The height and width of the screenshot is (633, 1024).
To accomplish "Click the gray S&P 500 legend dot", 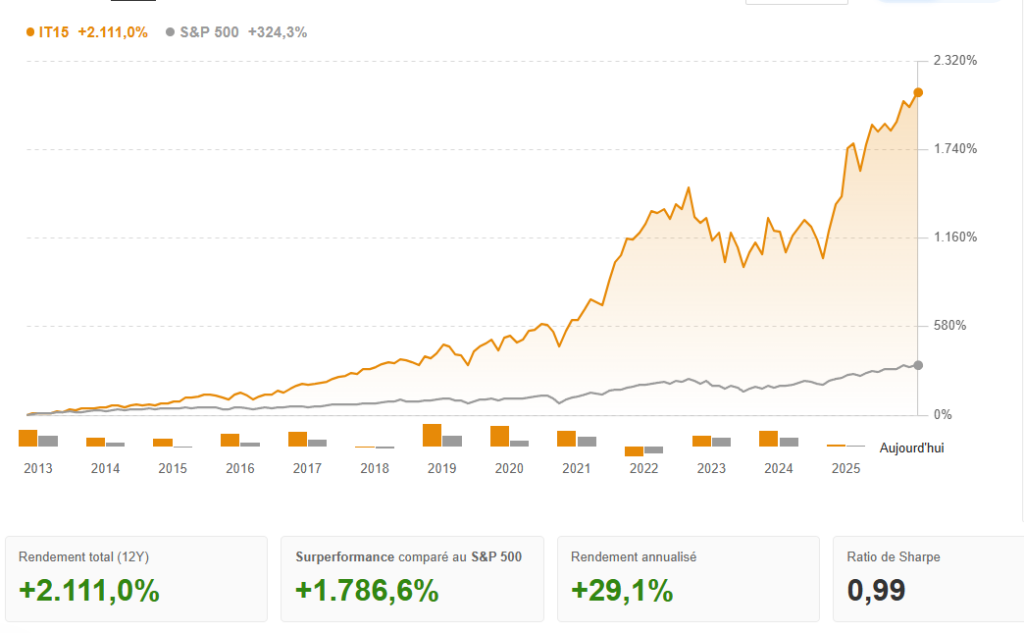I will [173, 32].
